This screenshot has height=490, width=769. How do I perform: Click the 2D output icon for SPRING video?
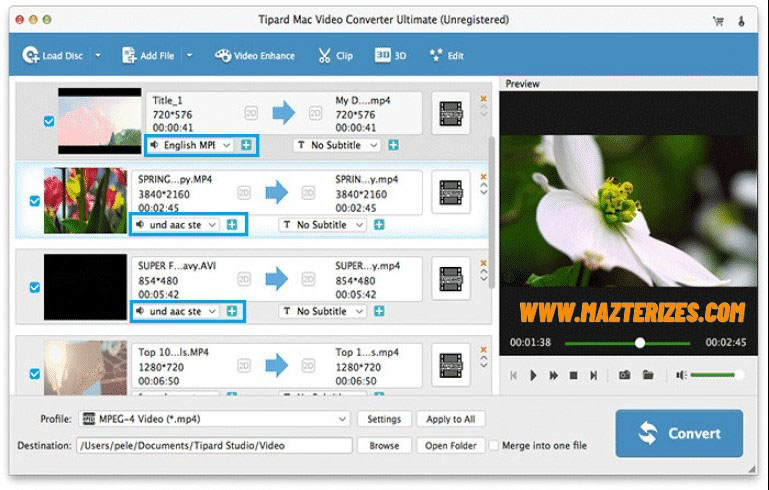coord(308,192)
